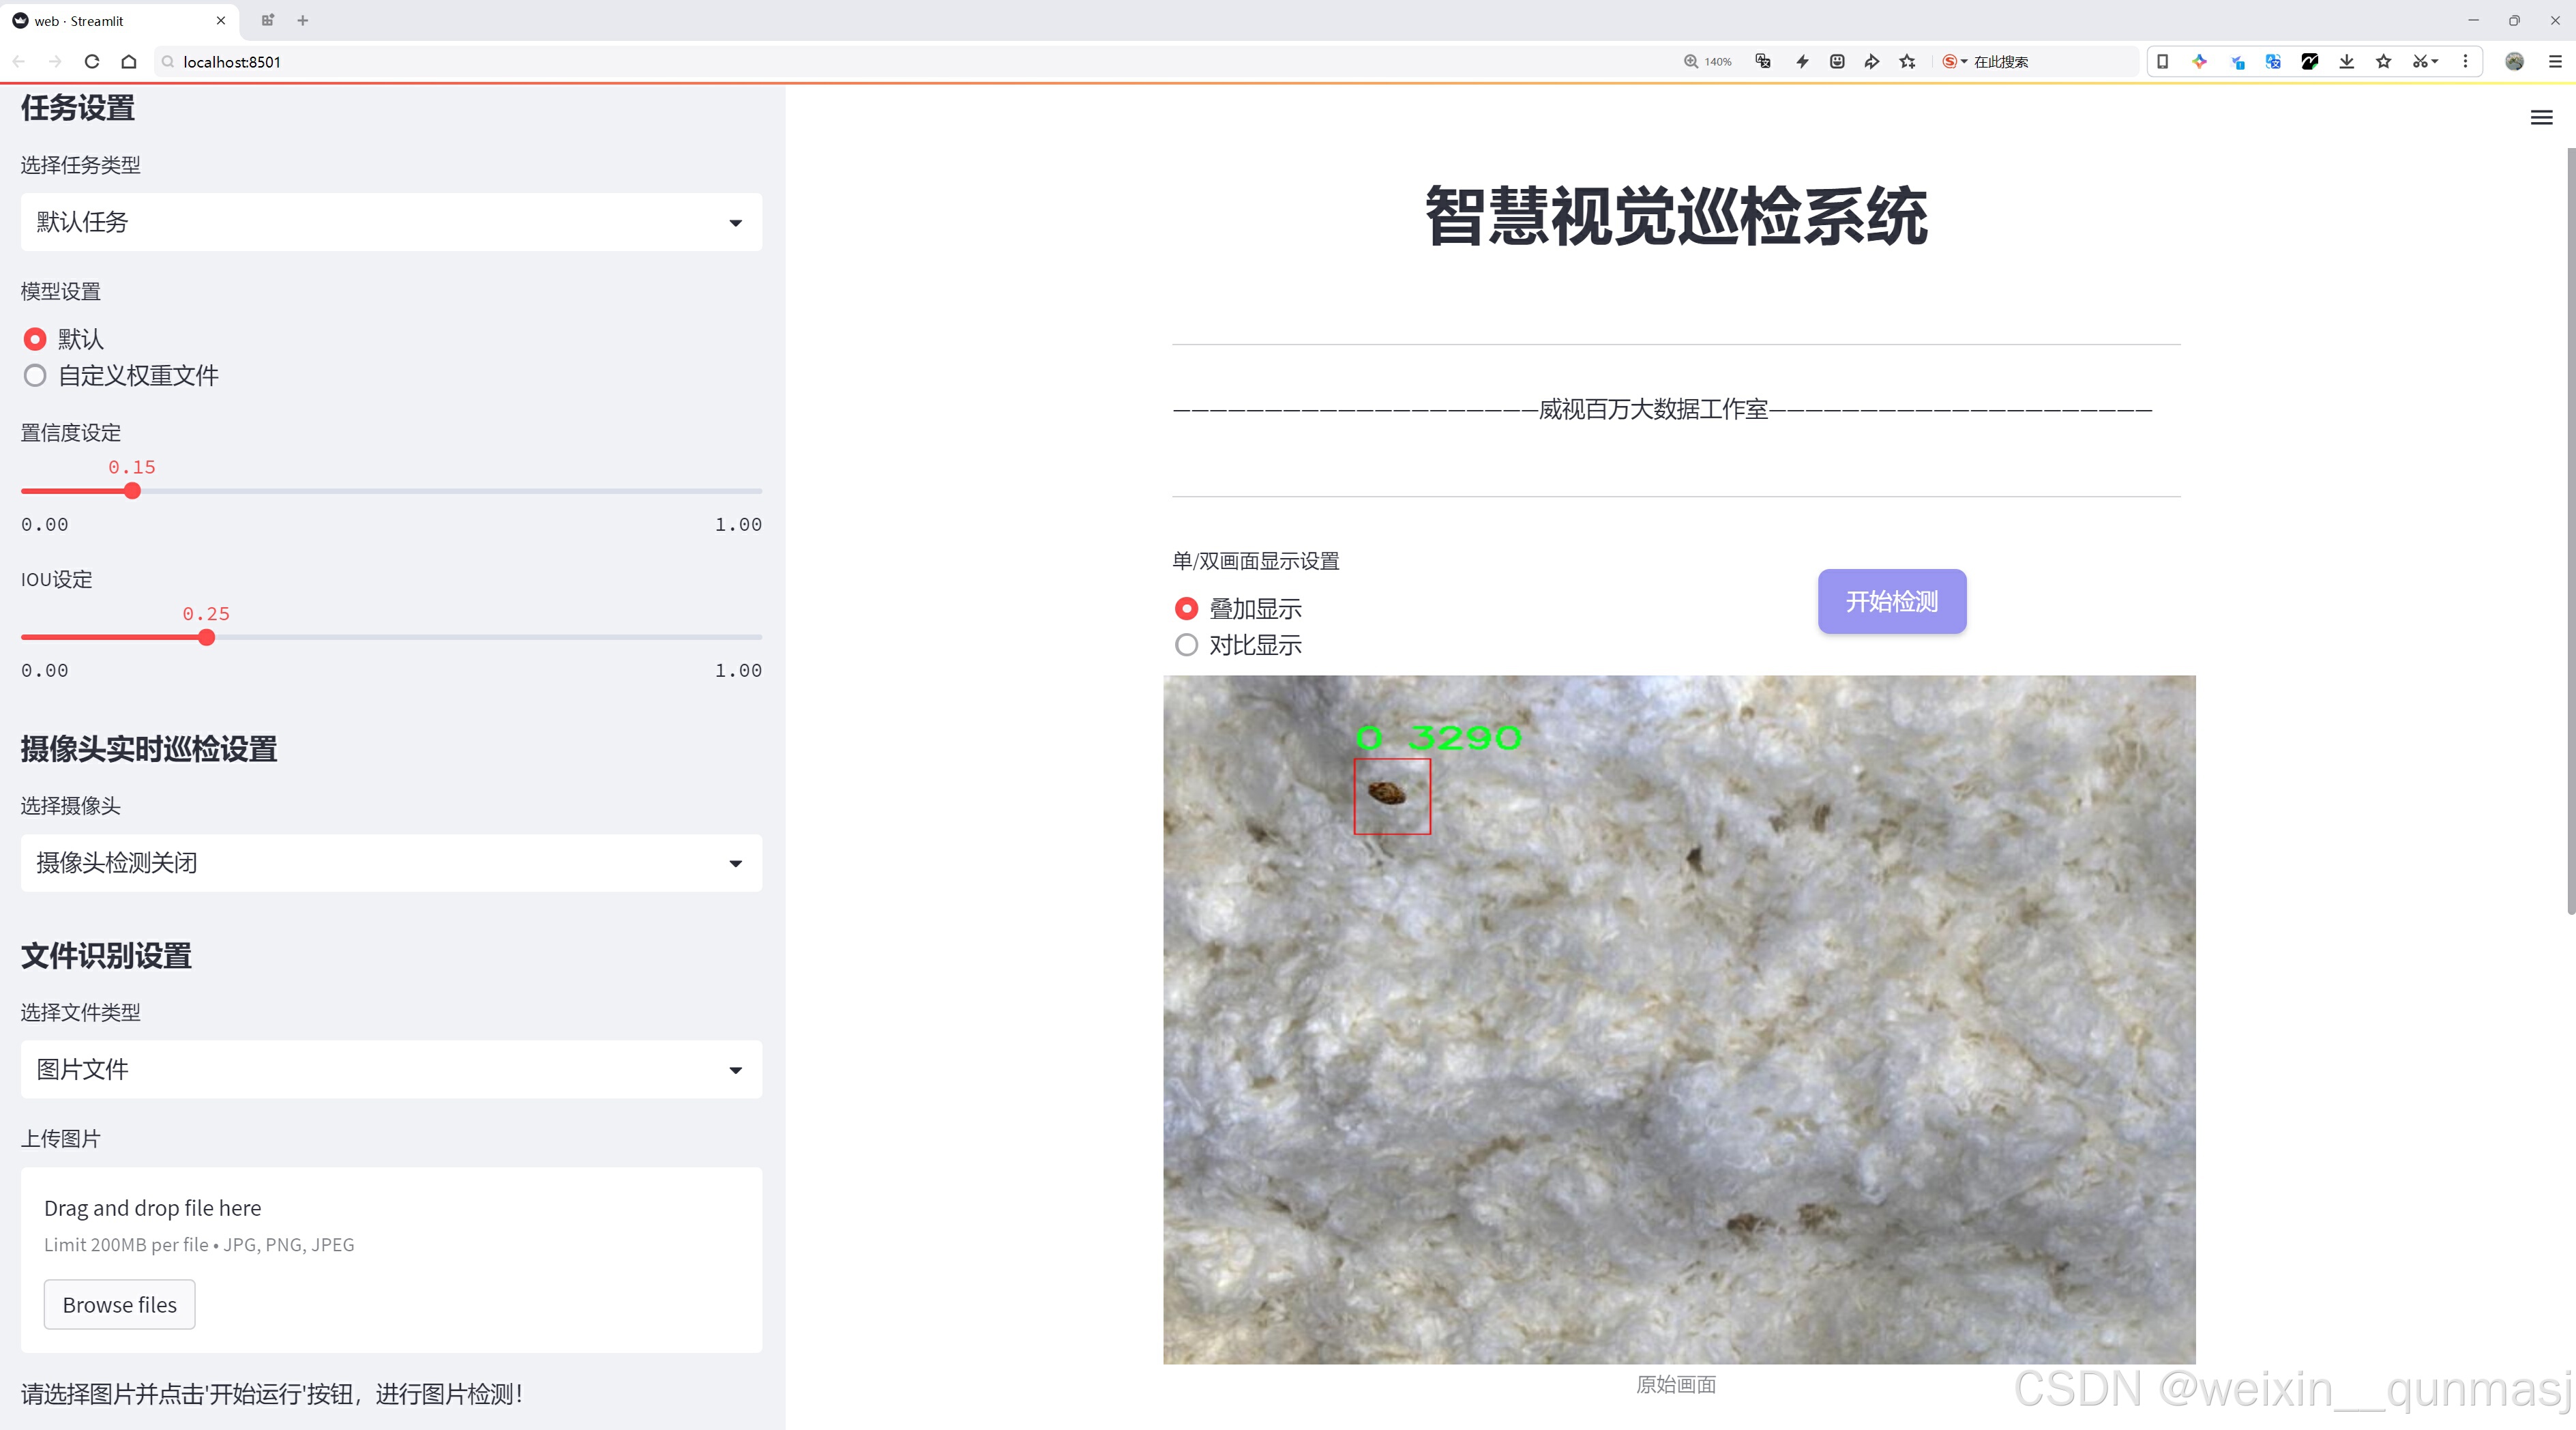Select the 自定义权重文件 radio option
The height and width of the screenshot is (1430, 2576).
click(35, 376)
